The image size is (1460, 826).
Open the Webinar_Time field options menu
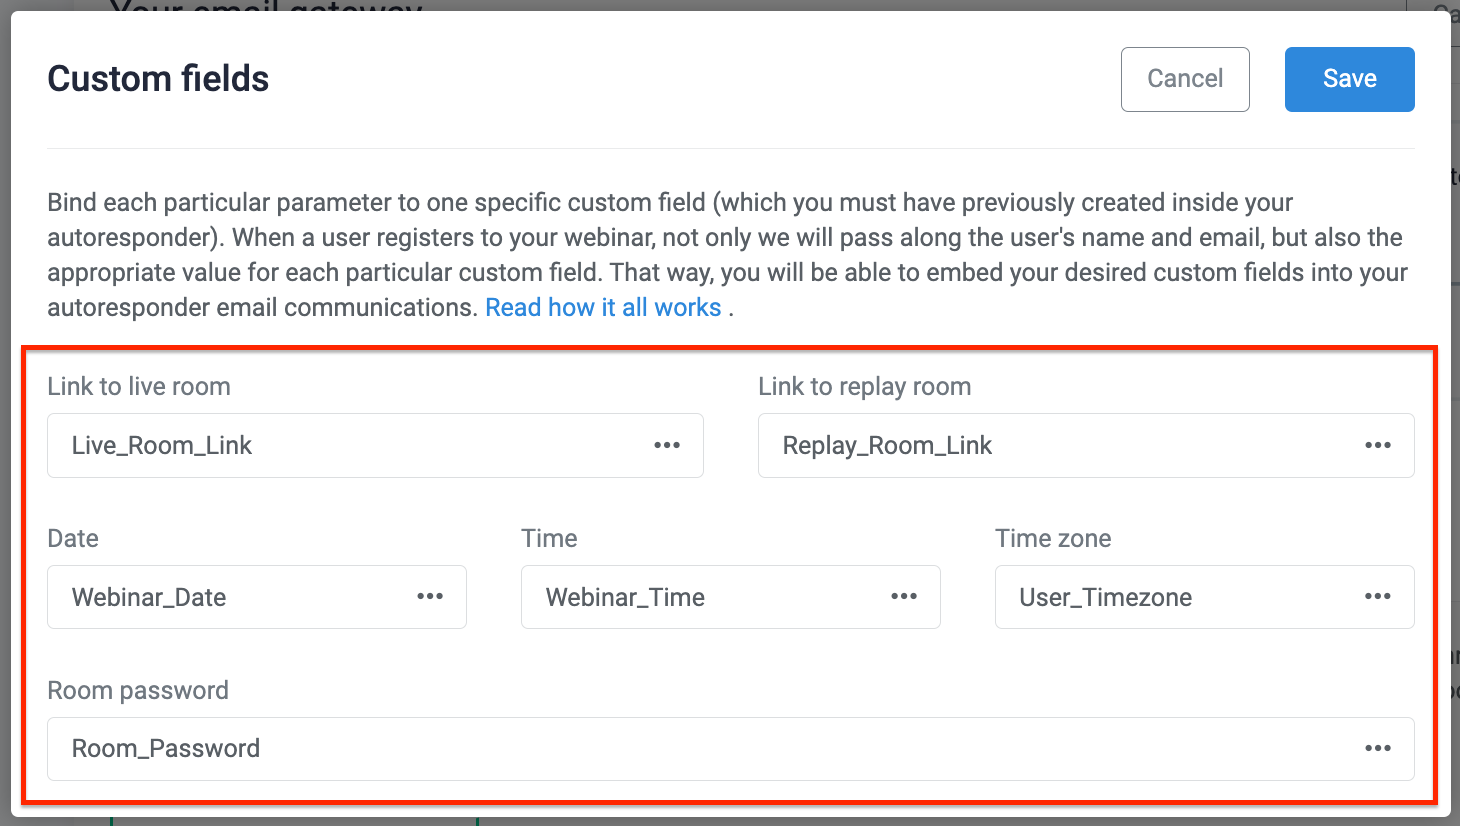point(904,596)
